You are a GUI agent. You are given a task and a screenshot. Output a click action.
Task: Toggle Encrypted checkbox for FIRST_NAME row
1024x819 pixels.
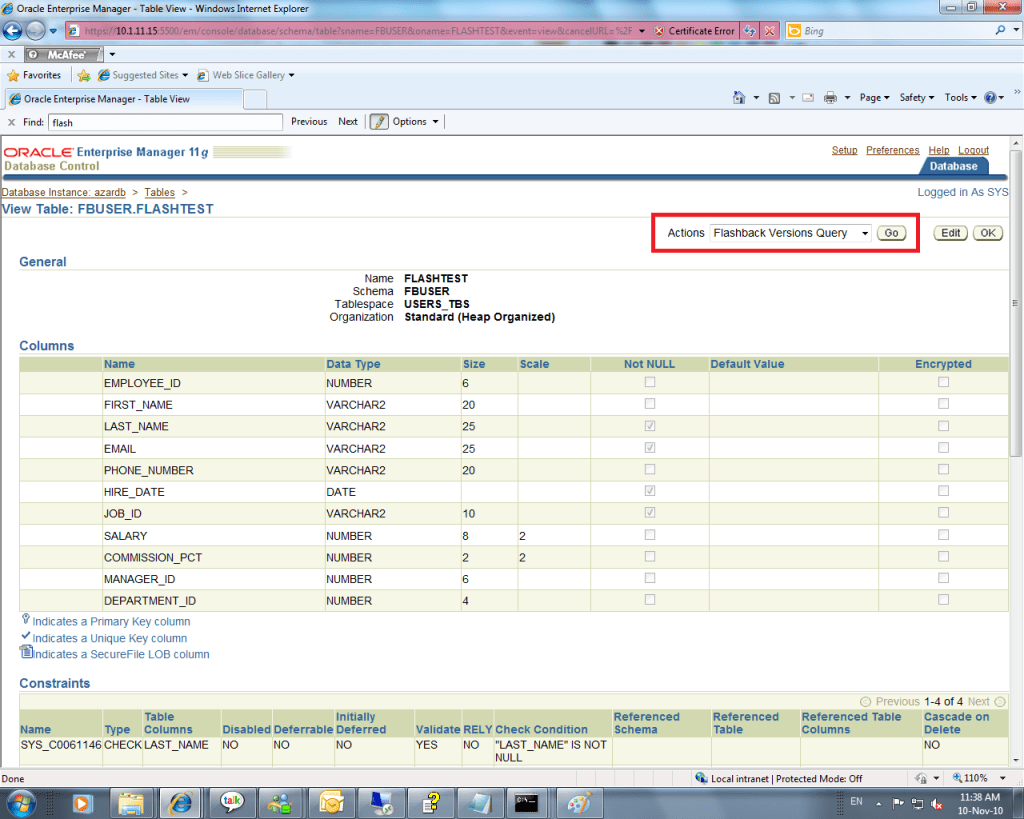point(943,405)
